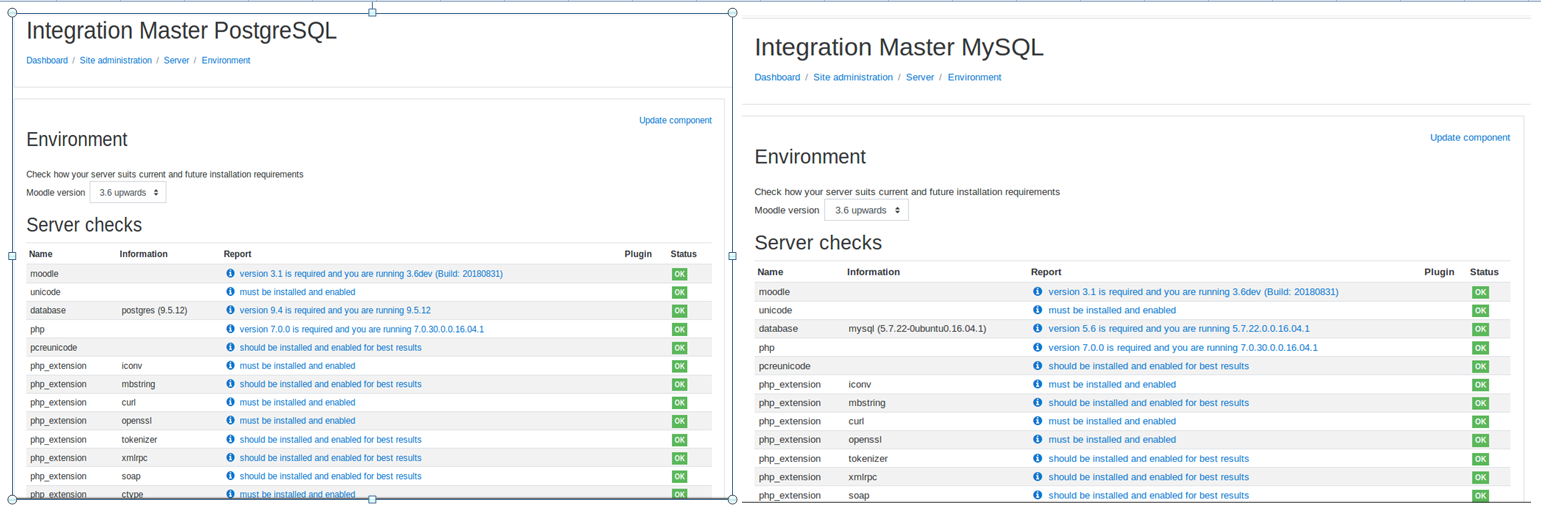Click info icon in PostgreSQL iconv row
1541x521 pixels.
pos(230,366)
